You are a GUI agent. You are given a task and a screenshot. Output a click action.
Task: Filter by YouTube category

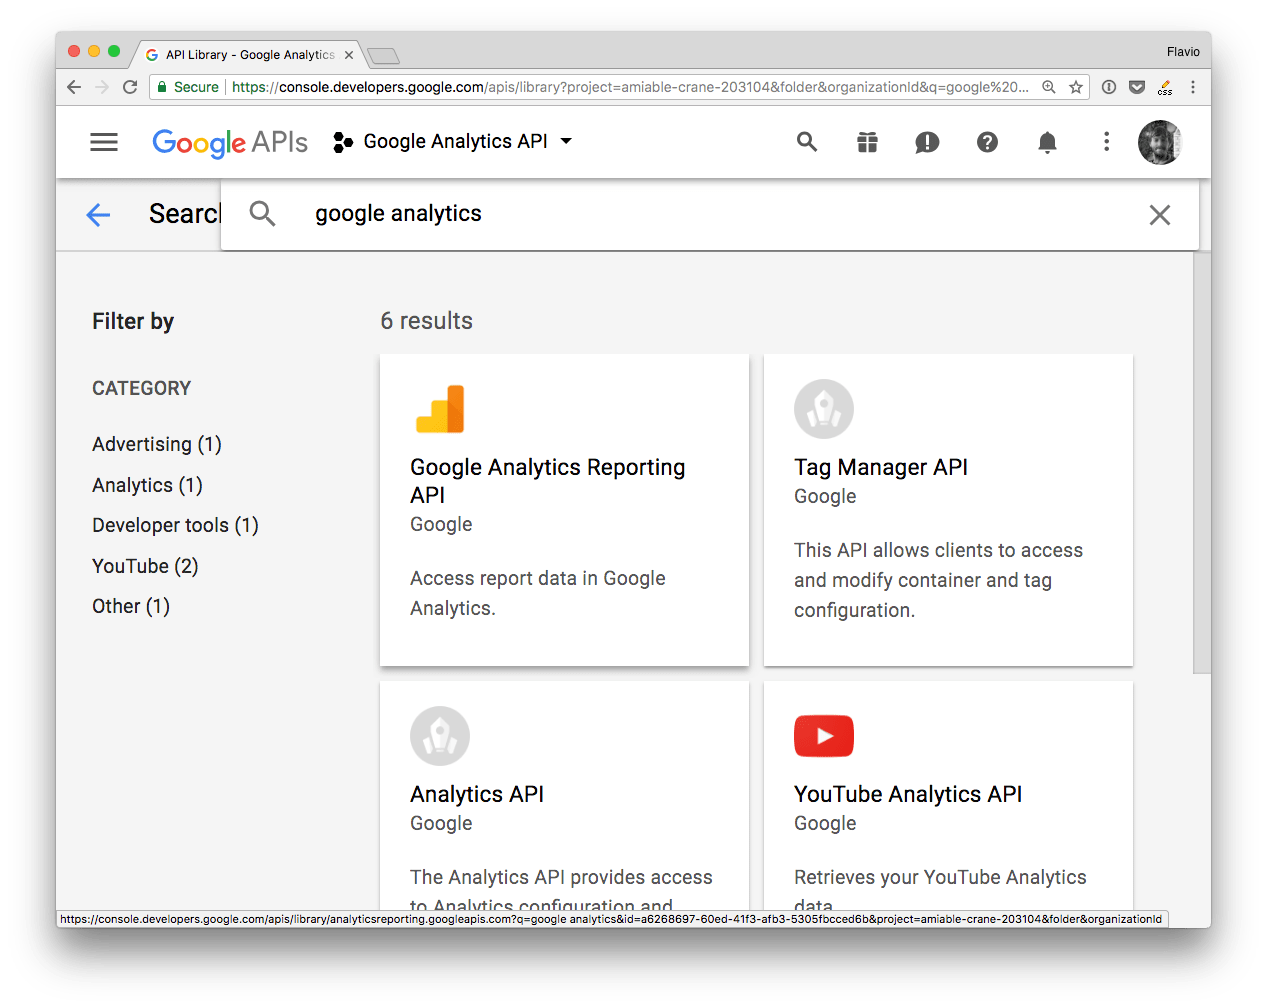click(x=145, y=566)
